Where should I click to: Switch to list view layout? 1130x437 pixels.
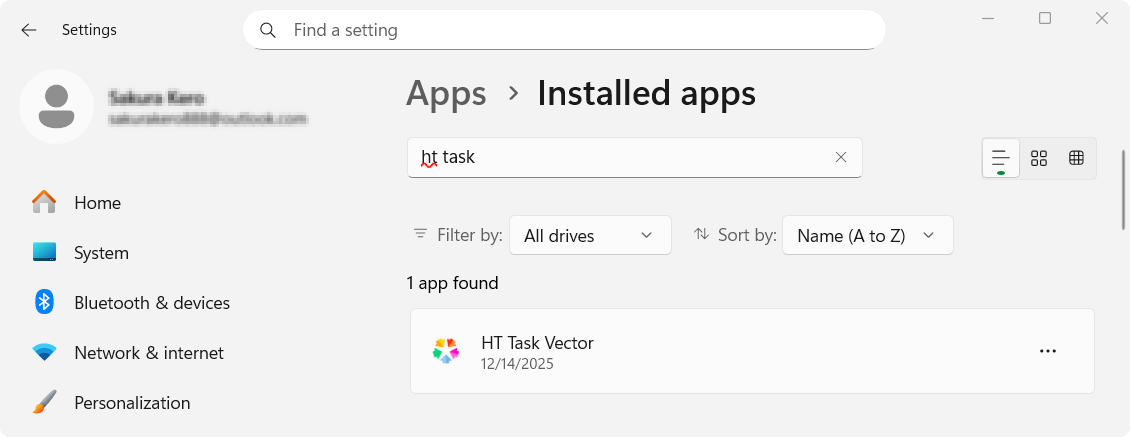[1000, 158]
